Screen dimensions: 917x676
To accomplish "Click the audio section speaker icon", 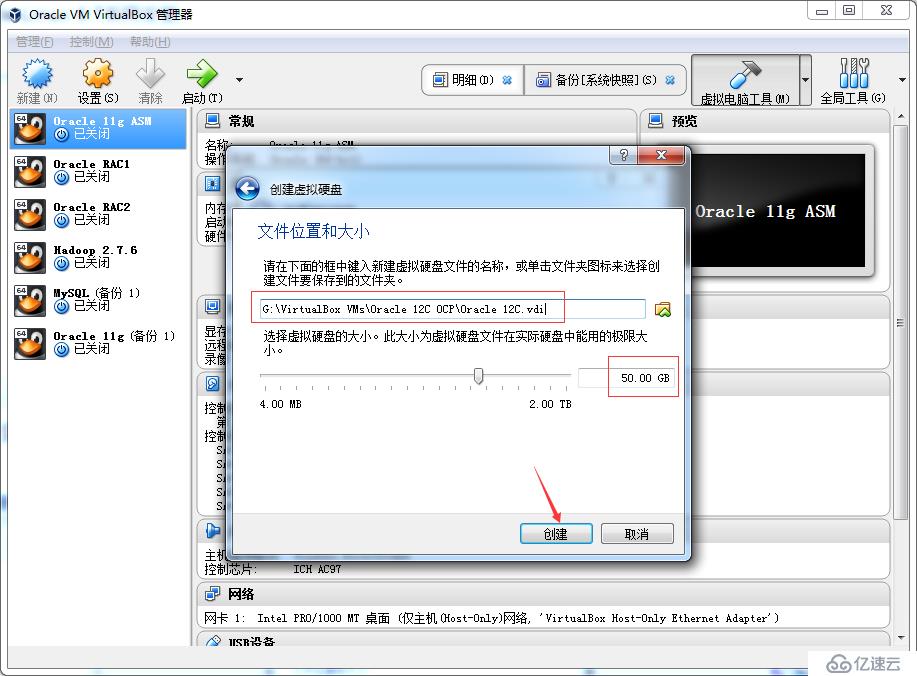I will point(212,531).
